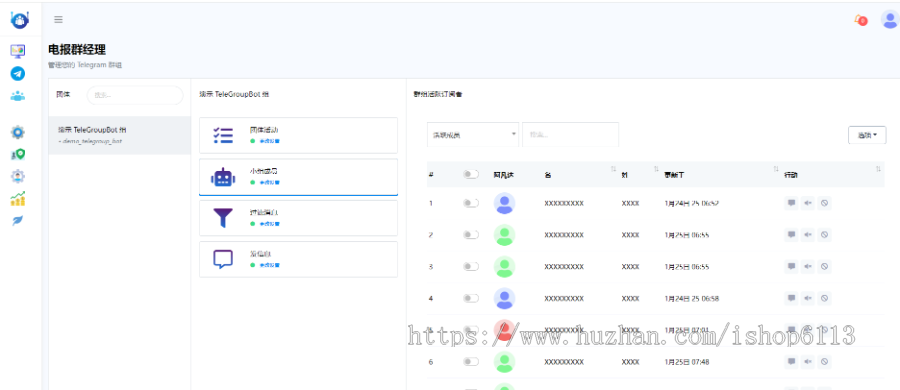
Task: Sort by the actions column arrows
Action: [878, 169]
